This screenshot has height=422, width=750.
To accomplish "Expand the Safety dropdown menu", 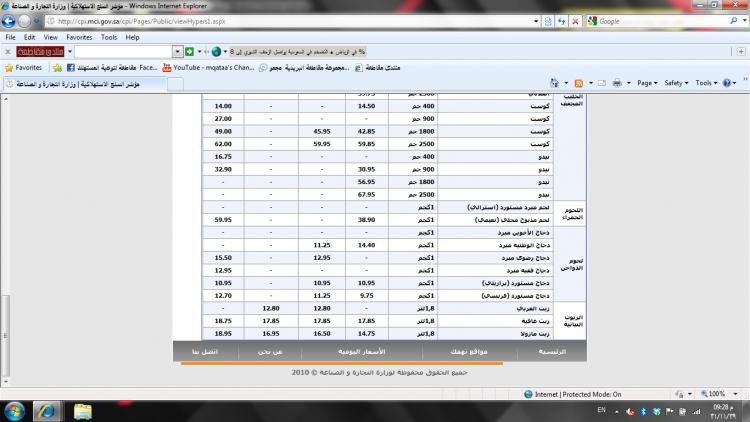I will point(677,83).
